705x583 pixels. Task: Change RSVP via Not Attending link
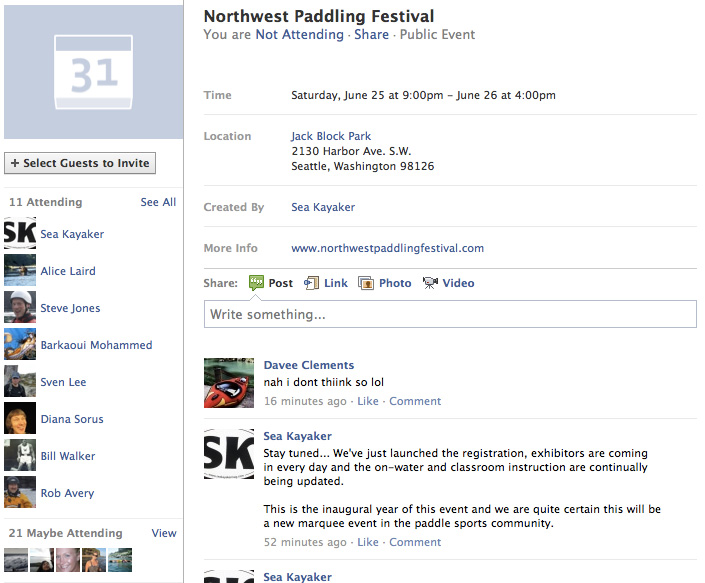click(x=299, y=35)
